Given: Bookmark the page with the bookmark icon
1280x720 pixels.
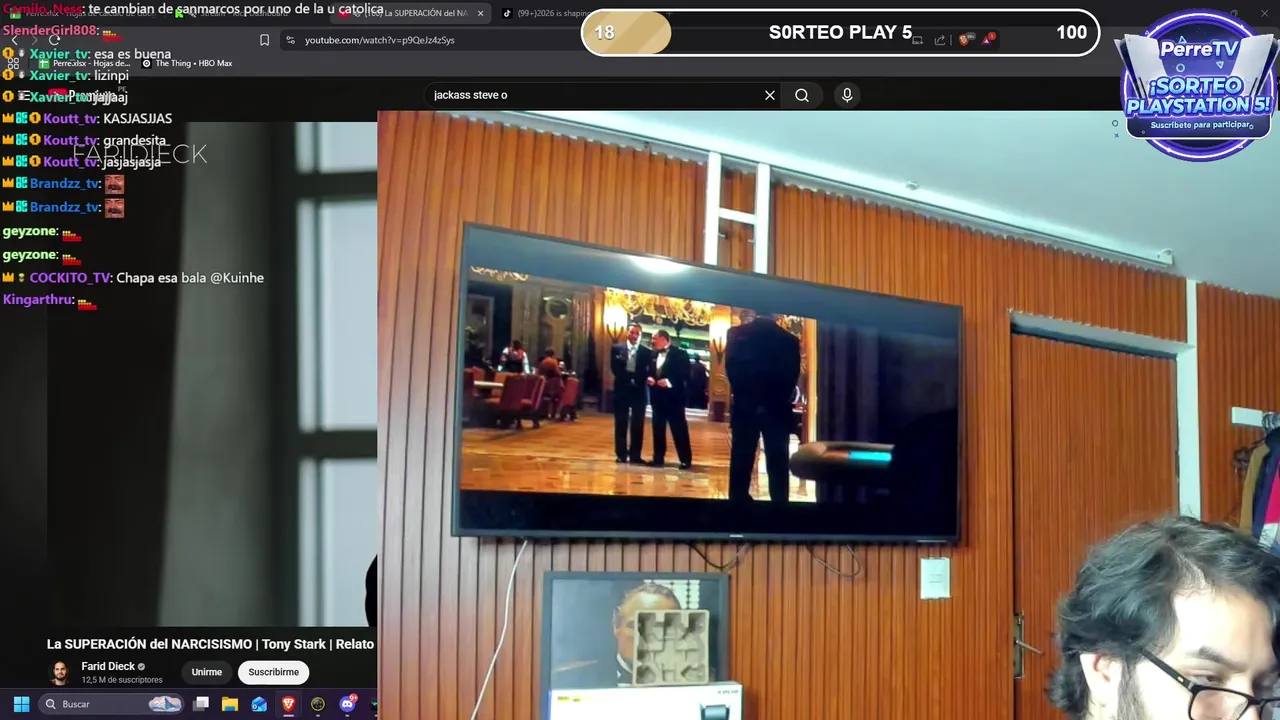Looking at the screenshot, I should (264, 40).
